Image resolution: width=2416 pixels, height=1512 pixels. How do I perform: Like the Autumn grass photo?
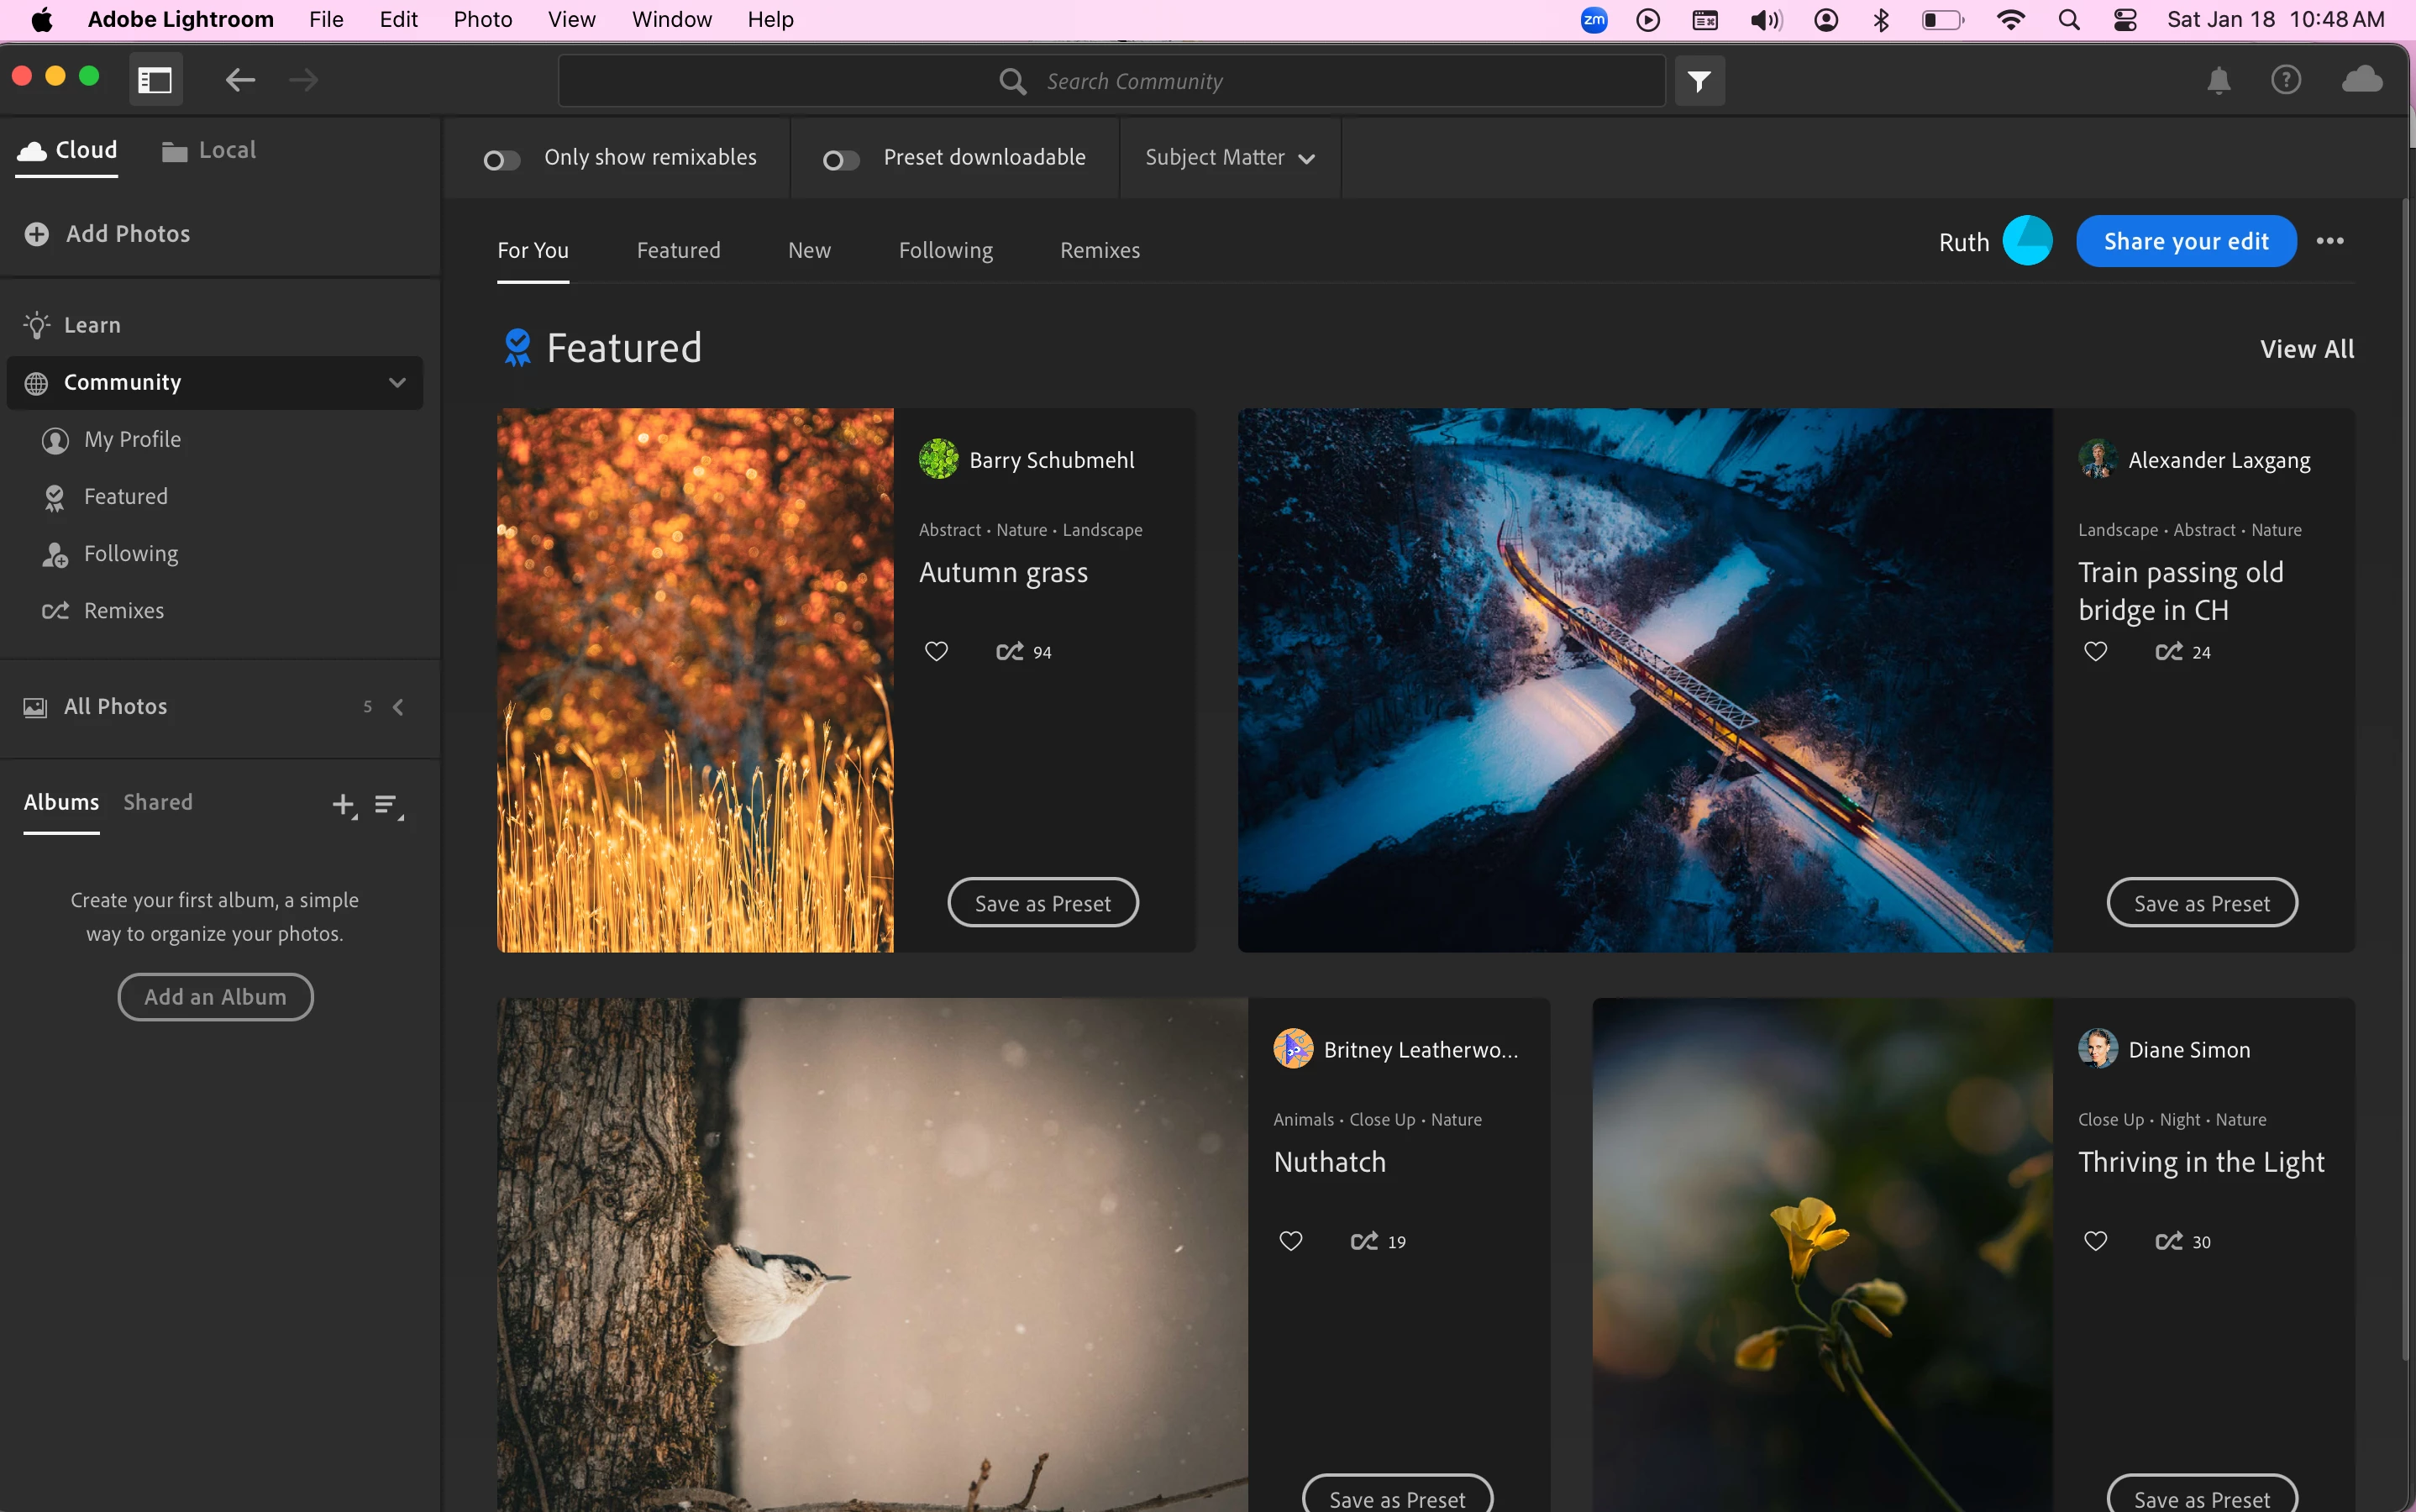click(936, 652)
